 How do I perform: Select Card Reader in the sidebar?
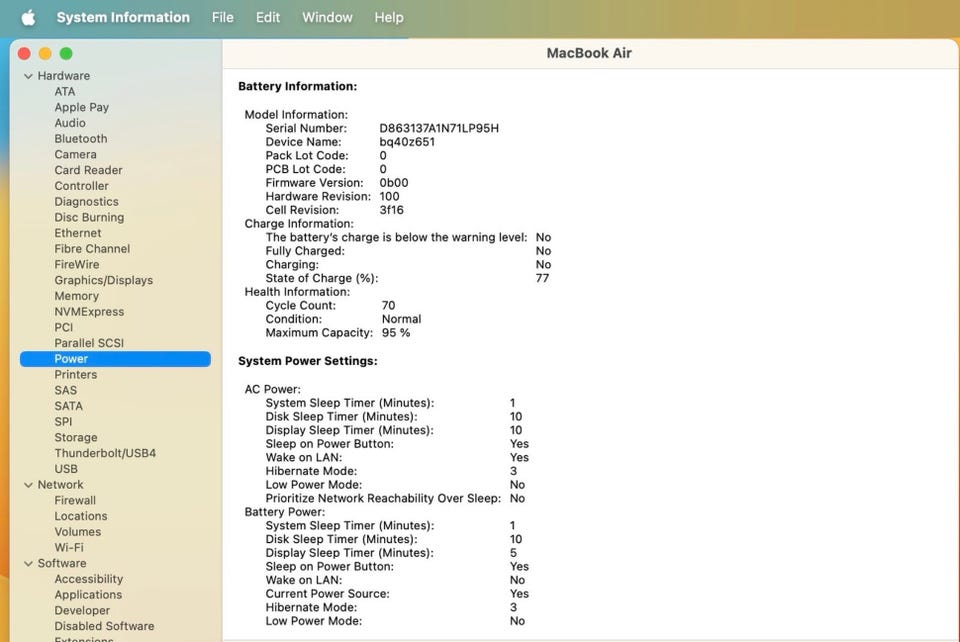(88, 170)
